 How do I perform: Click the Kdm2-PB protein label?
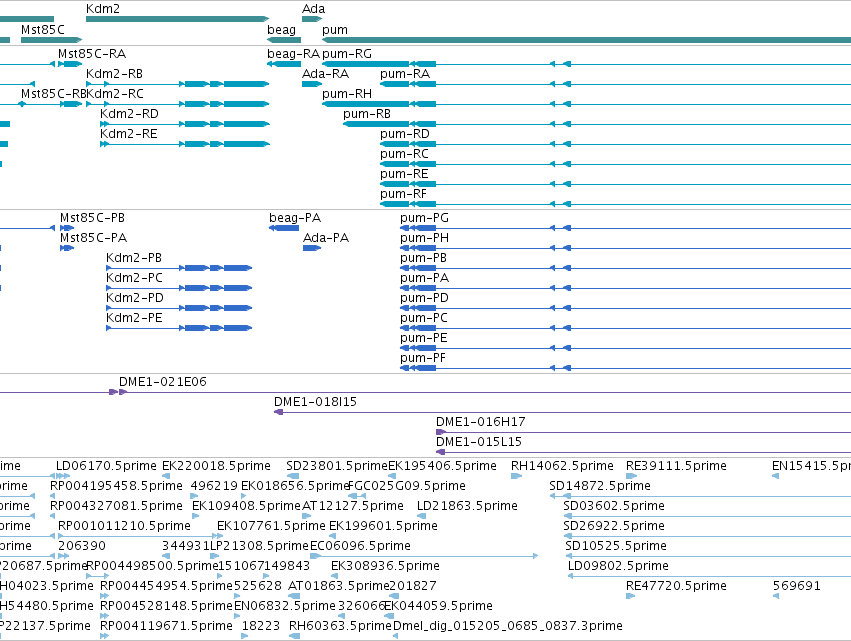point(134,258)
